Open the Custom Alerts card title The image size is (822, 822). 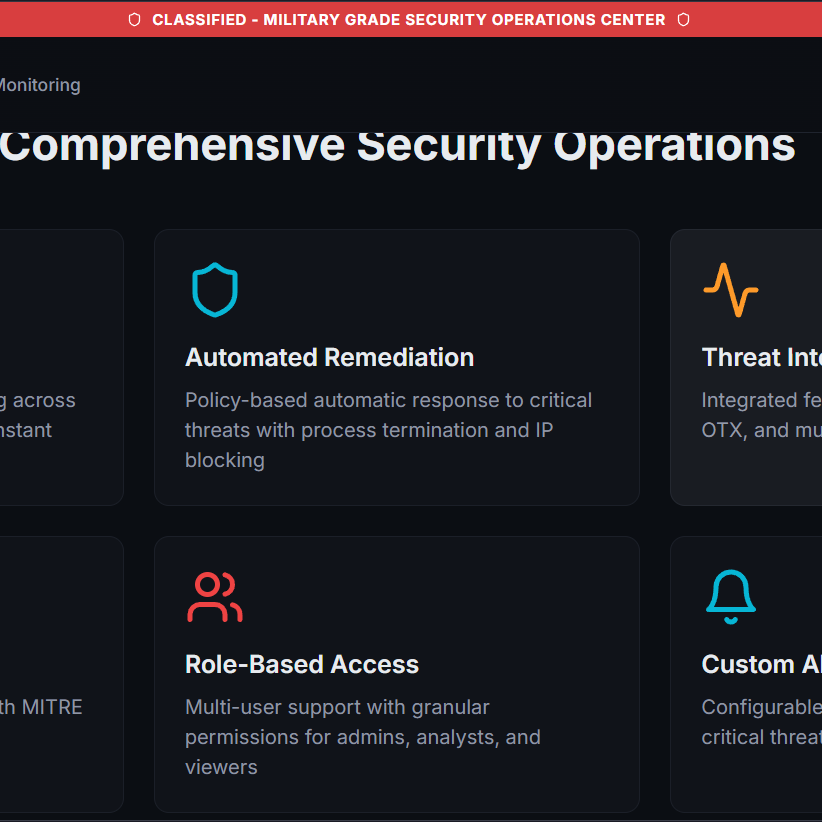[761, 664]
